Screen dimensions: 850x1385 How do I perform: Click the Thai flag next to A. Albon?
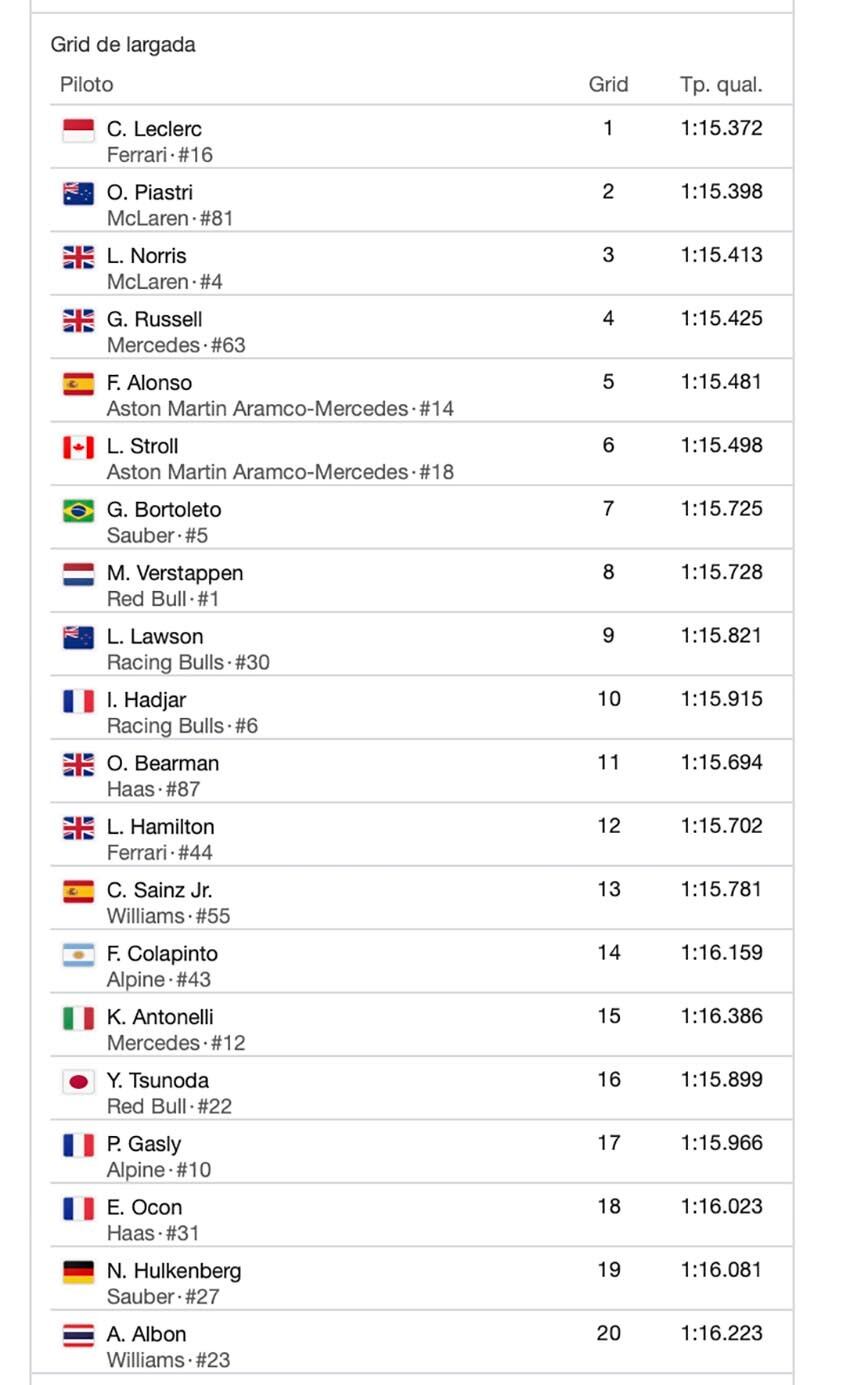[x=78, y=1335]
